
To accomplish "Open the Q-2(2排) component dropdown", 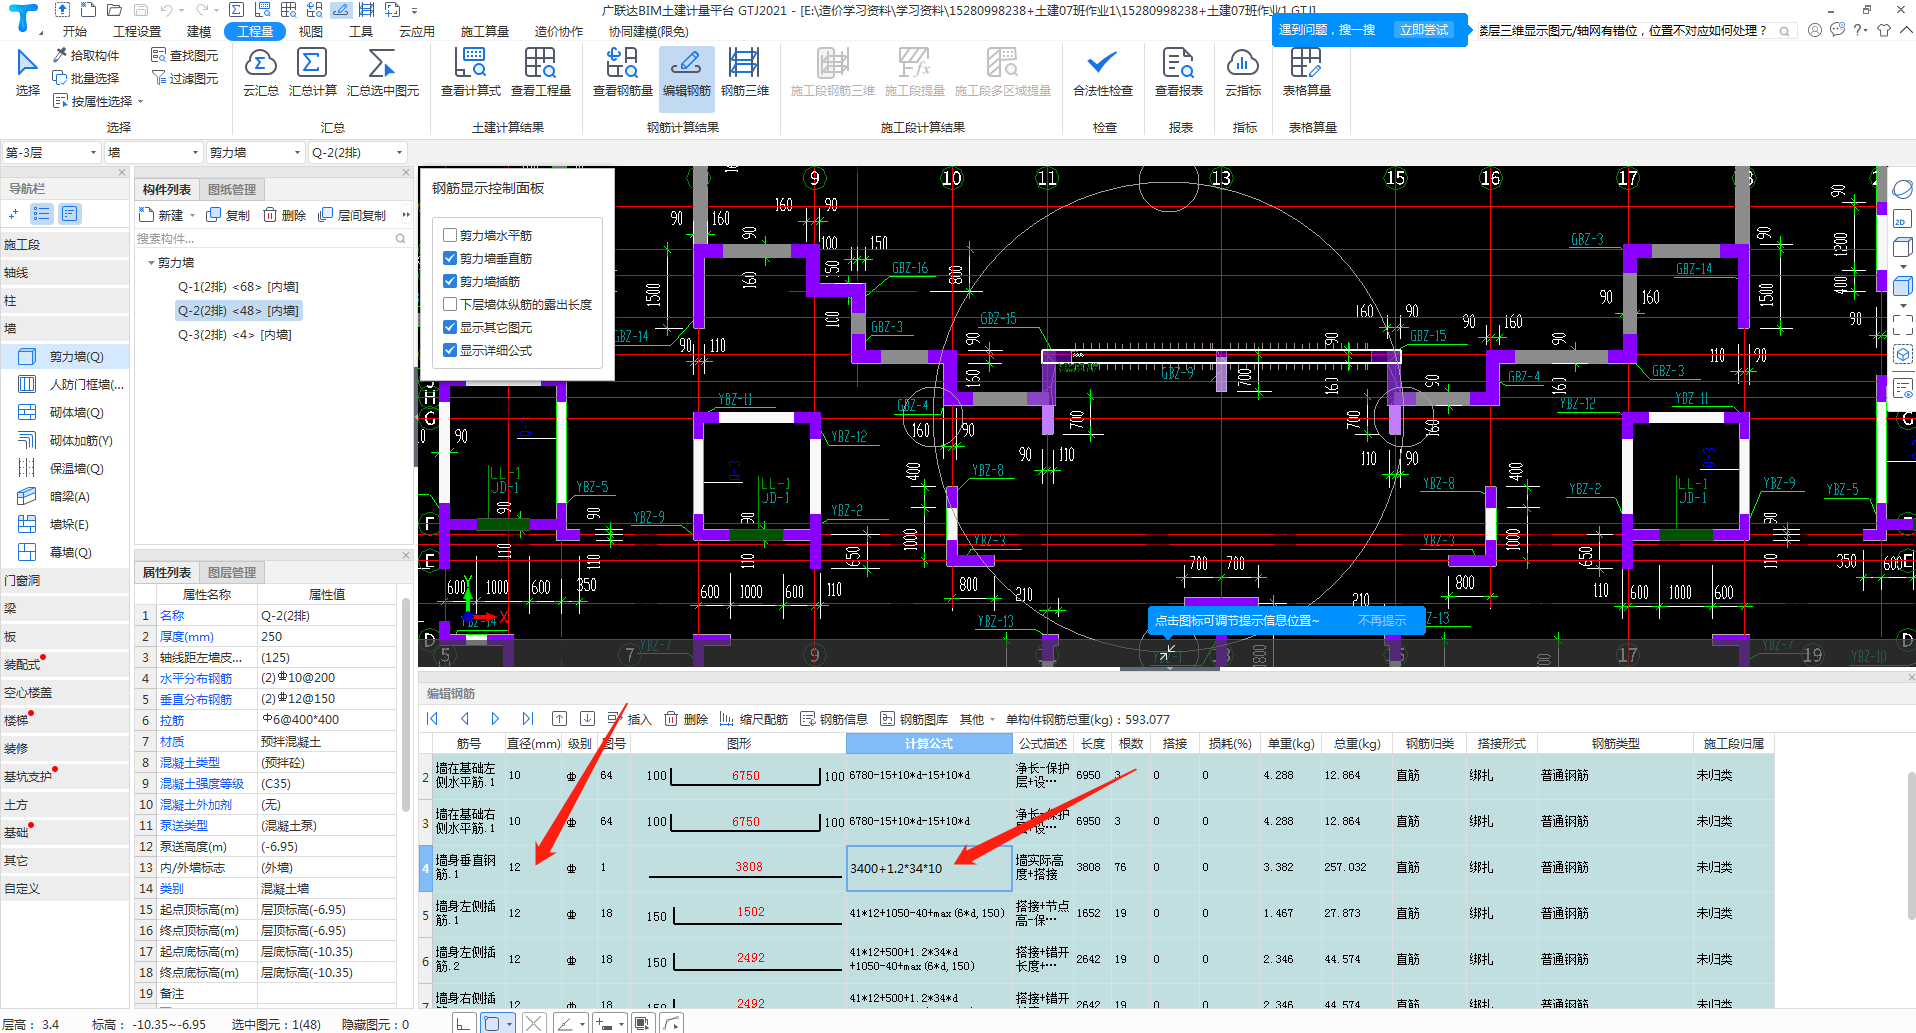I will [x=357, y=152].
